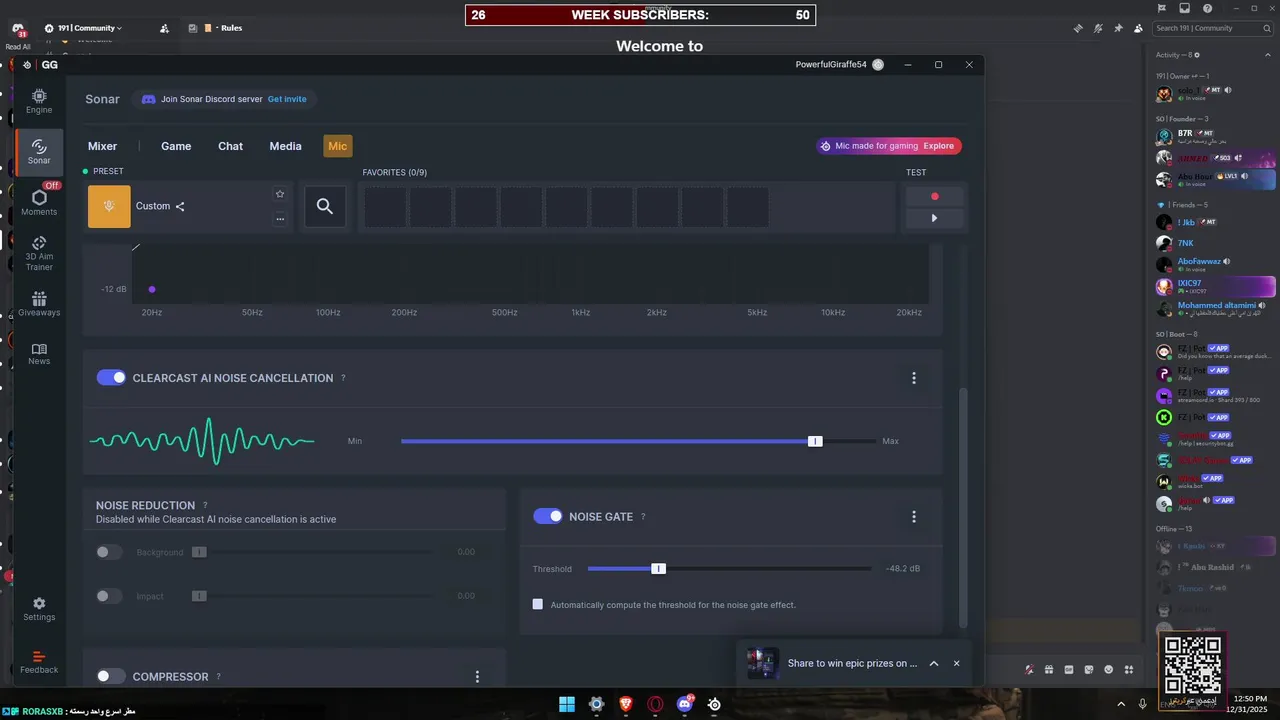Open Discord inbox icon
Viewport: 1280px width, 720px height.
coord(1185,8)
